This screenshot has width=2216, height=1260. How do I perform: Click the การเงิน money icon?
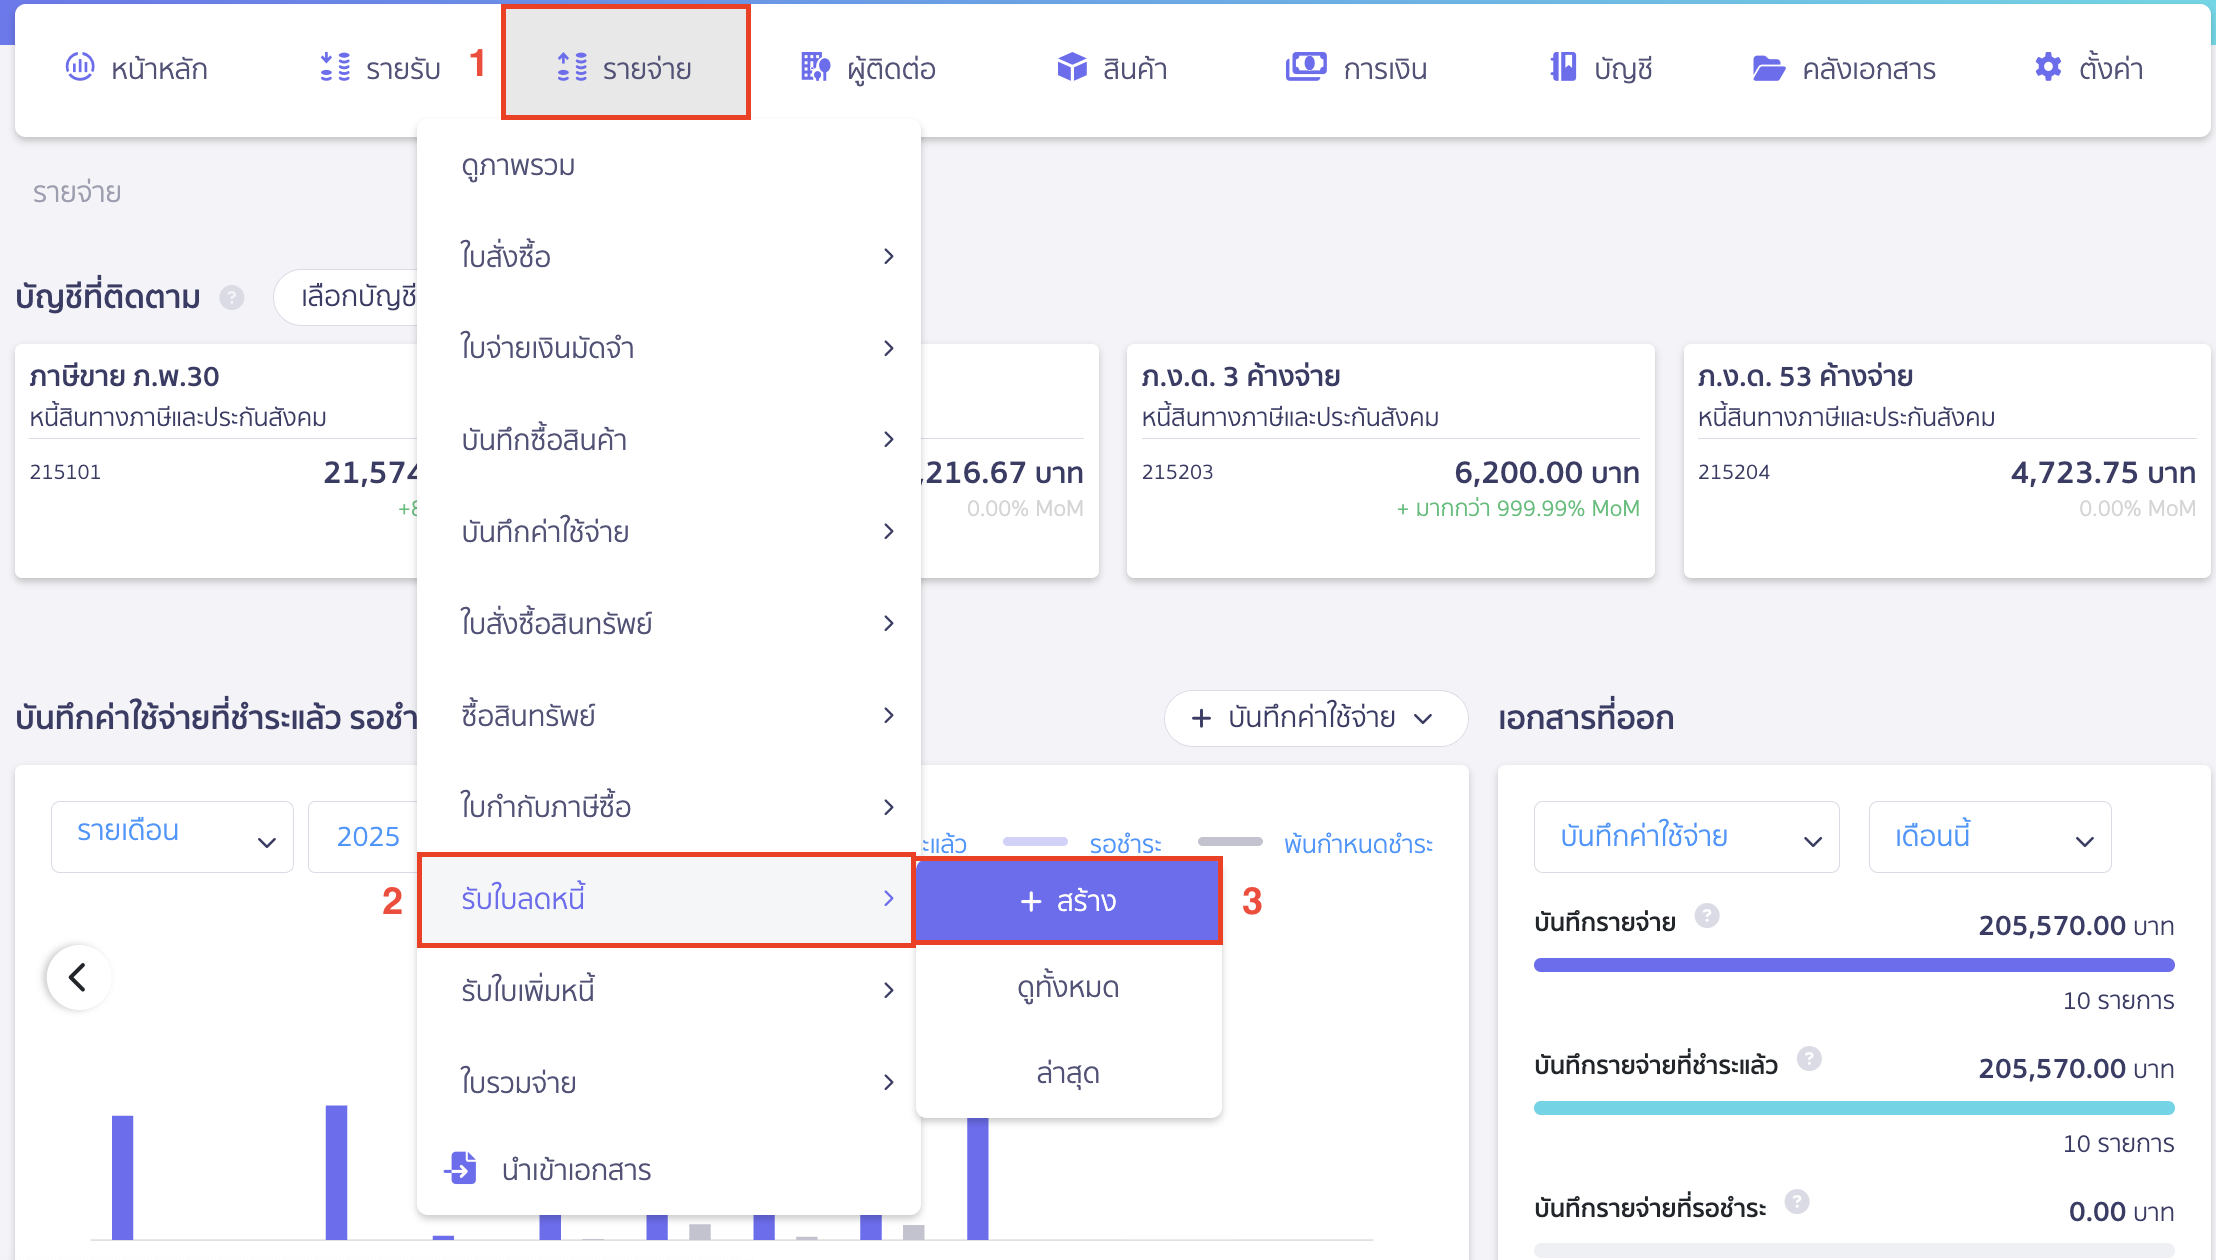pyautogui.click(x=1306, y=67)
